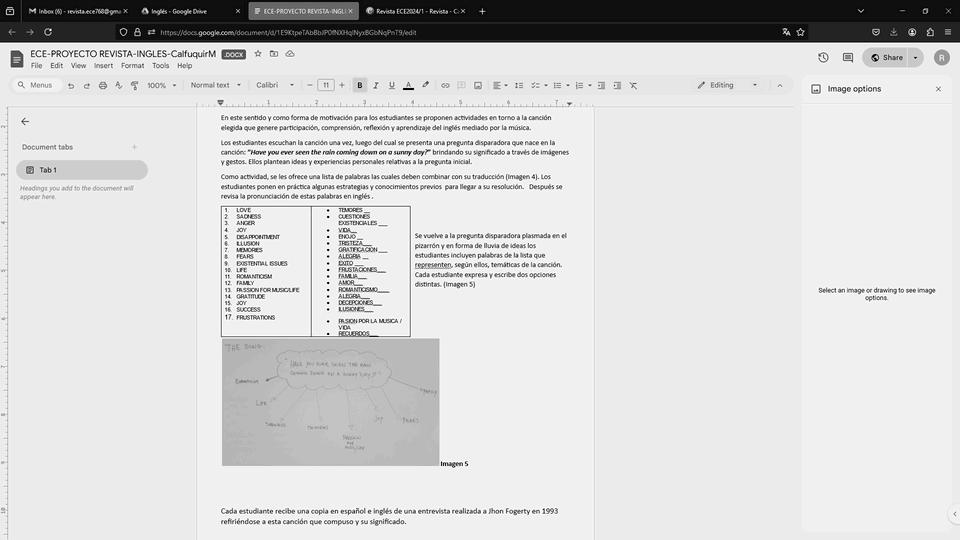Open the comments panel icon

click(848, 58)
